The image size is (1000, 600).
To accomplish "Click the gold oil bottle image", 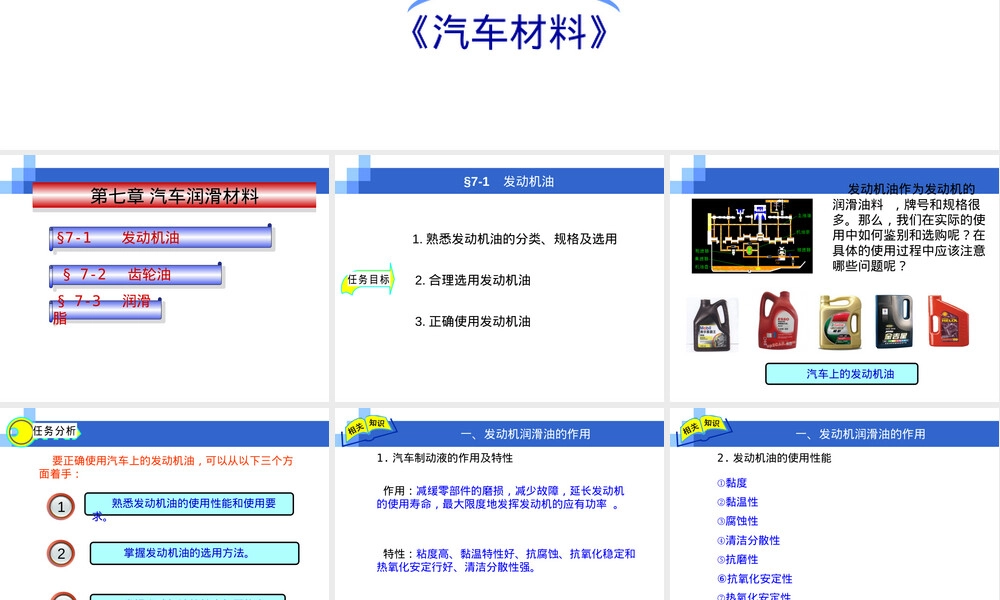I will (840, 322).
